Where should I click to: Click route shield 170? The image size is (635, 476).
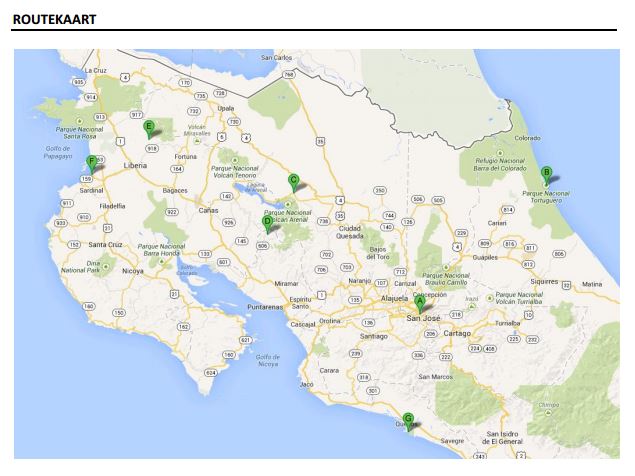pyautogui.click(x=185, y=83)
